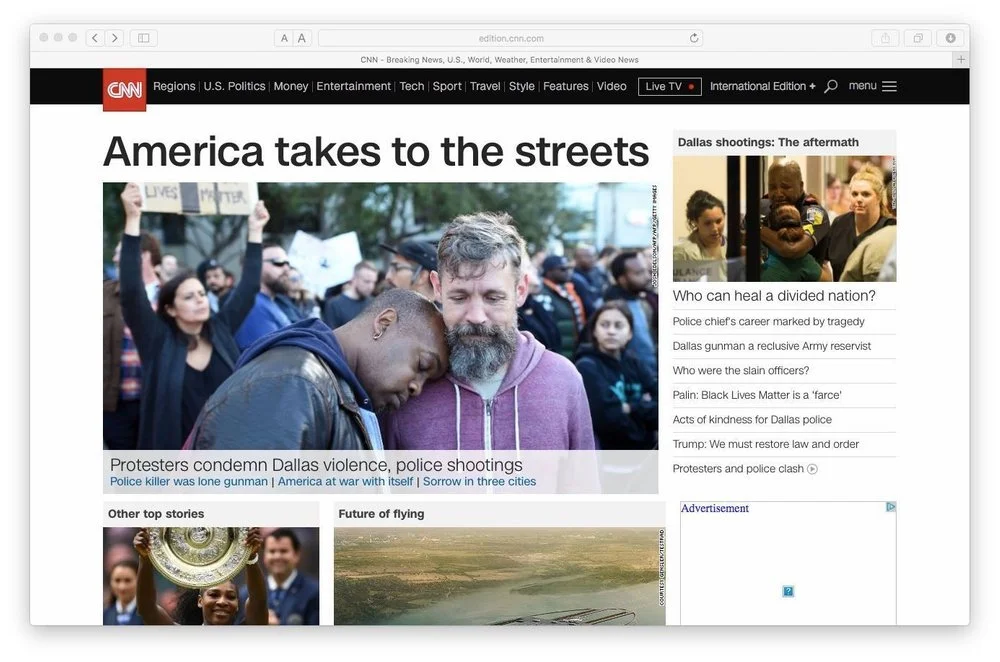Open Police killer was lone gunman link
The image size is (1000, 662).
tap(189, 482)
